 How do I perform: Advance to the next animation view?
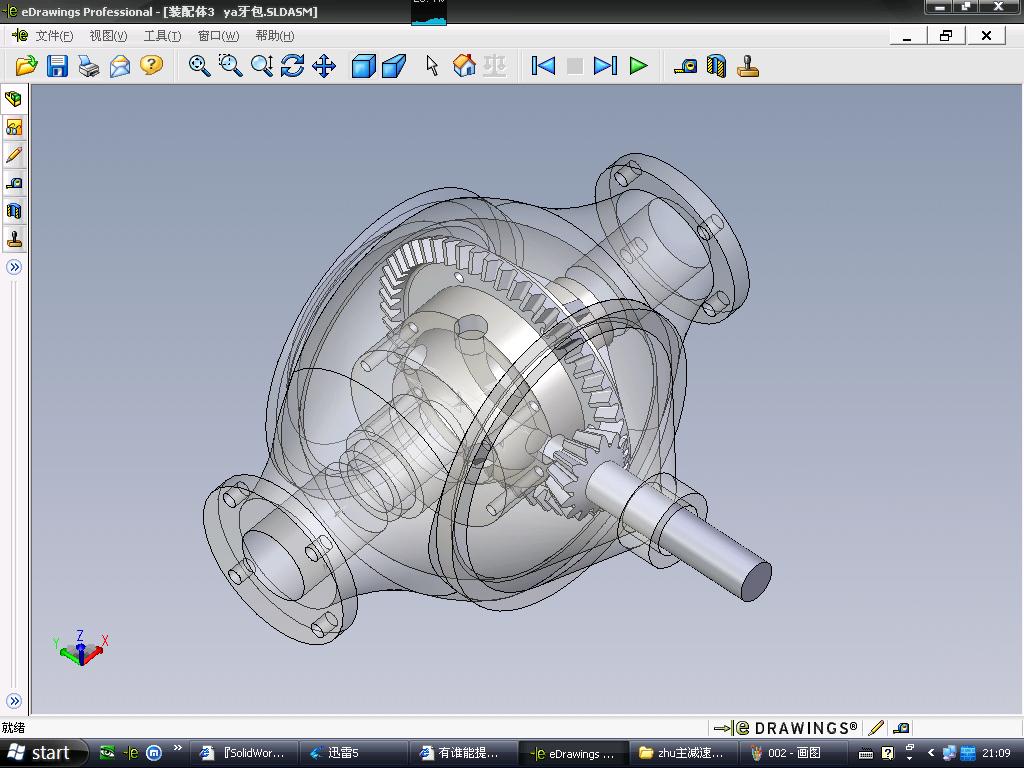pyautogui.click(x=605, y=65)
